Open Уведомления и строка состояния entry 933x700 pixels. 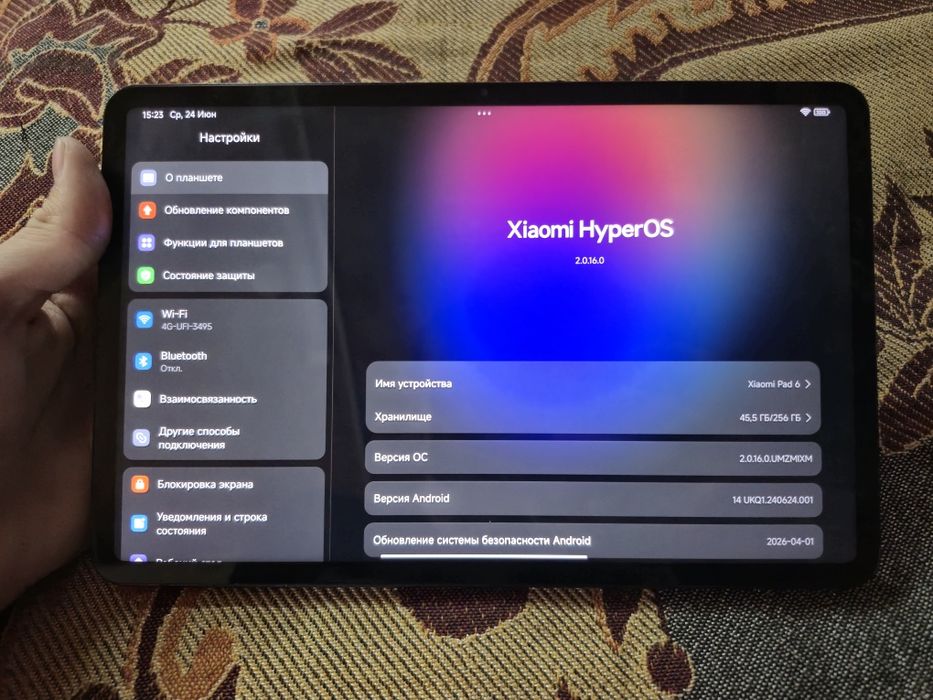[223, 523]
